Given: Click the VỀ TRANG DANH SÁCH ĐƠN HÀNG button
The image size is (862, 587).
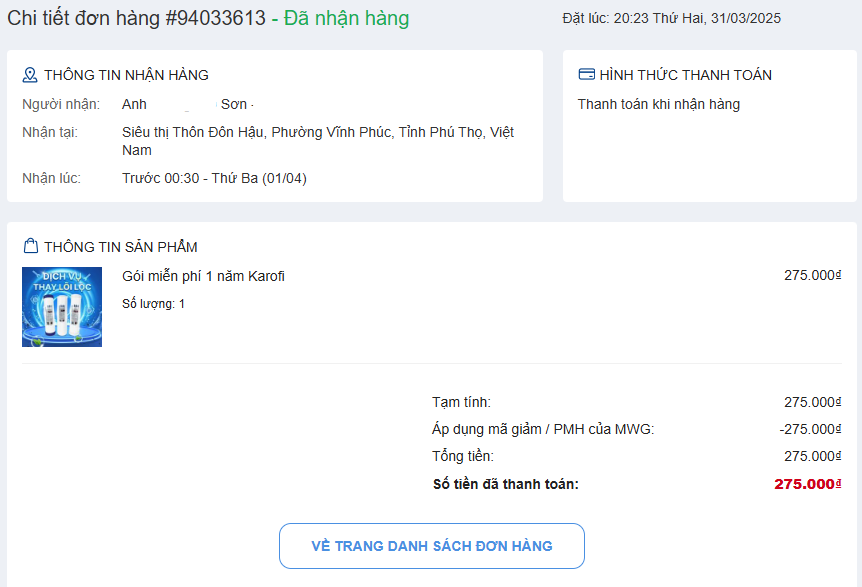Looking at the screenshot, I should click(x=432, y=546).
